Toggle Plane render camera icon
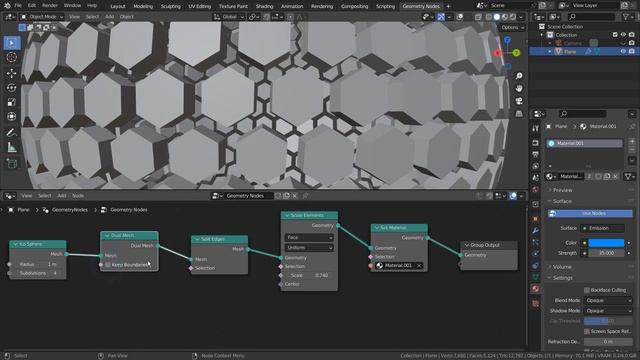 [x=631, y=52]
